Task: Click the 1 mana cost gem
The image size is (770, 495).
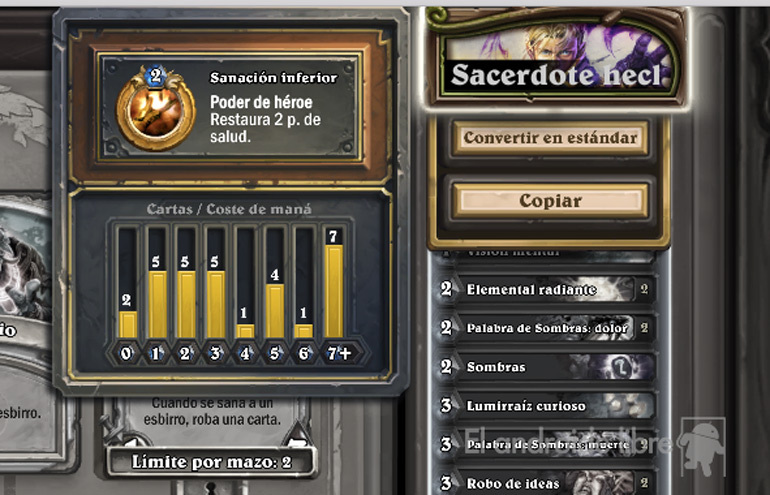Action: 156,353
